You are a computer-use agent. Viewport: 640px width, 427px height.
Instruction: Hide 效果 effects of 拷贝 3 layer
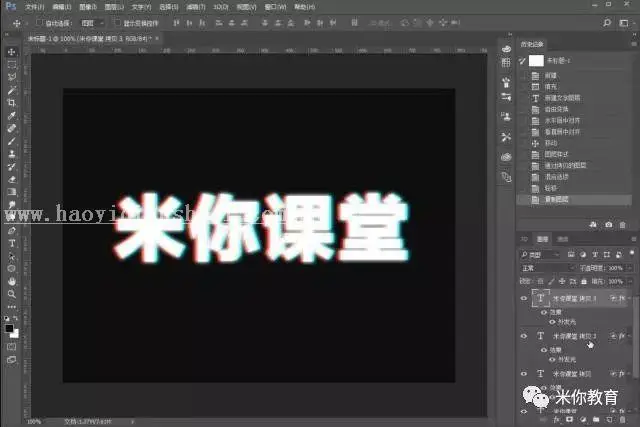[544, 312]
